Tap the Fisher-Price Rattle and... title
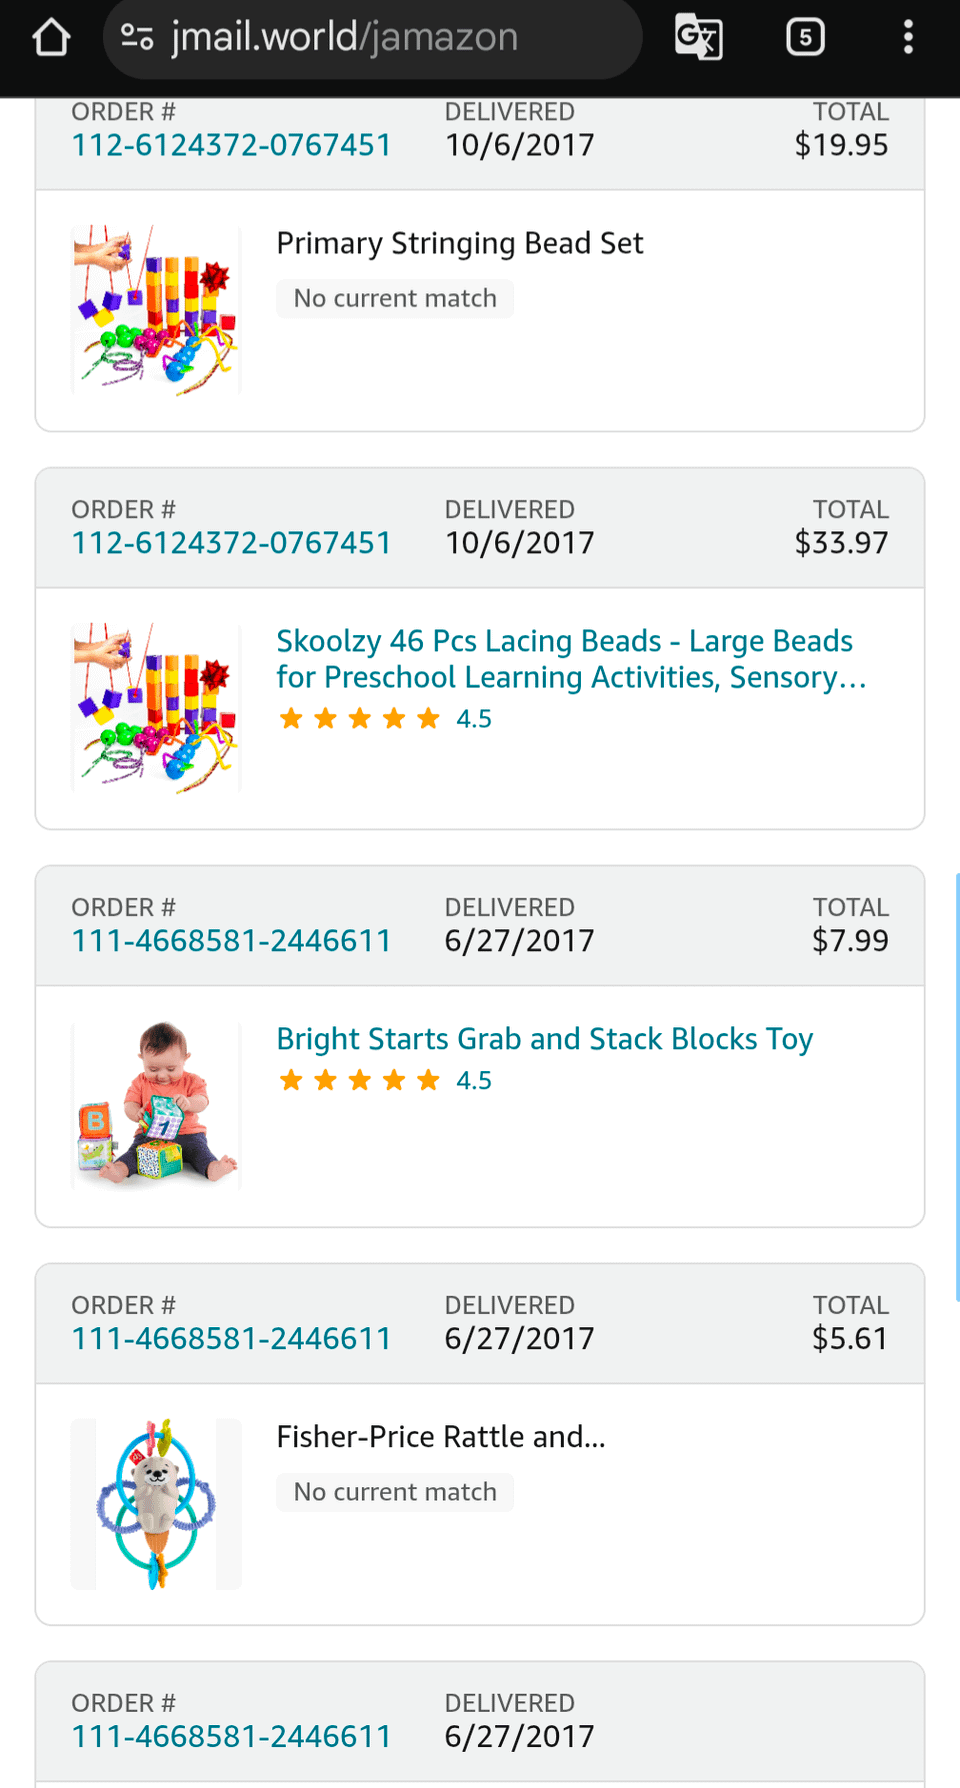The height and width of the screenshot is (1788, 960). 441,1437
